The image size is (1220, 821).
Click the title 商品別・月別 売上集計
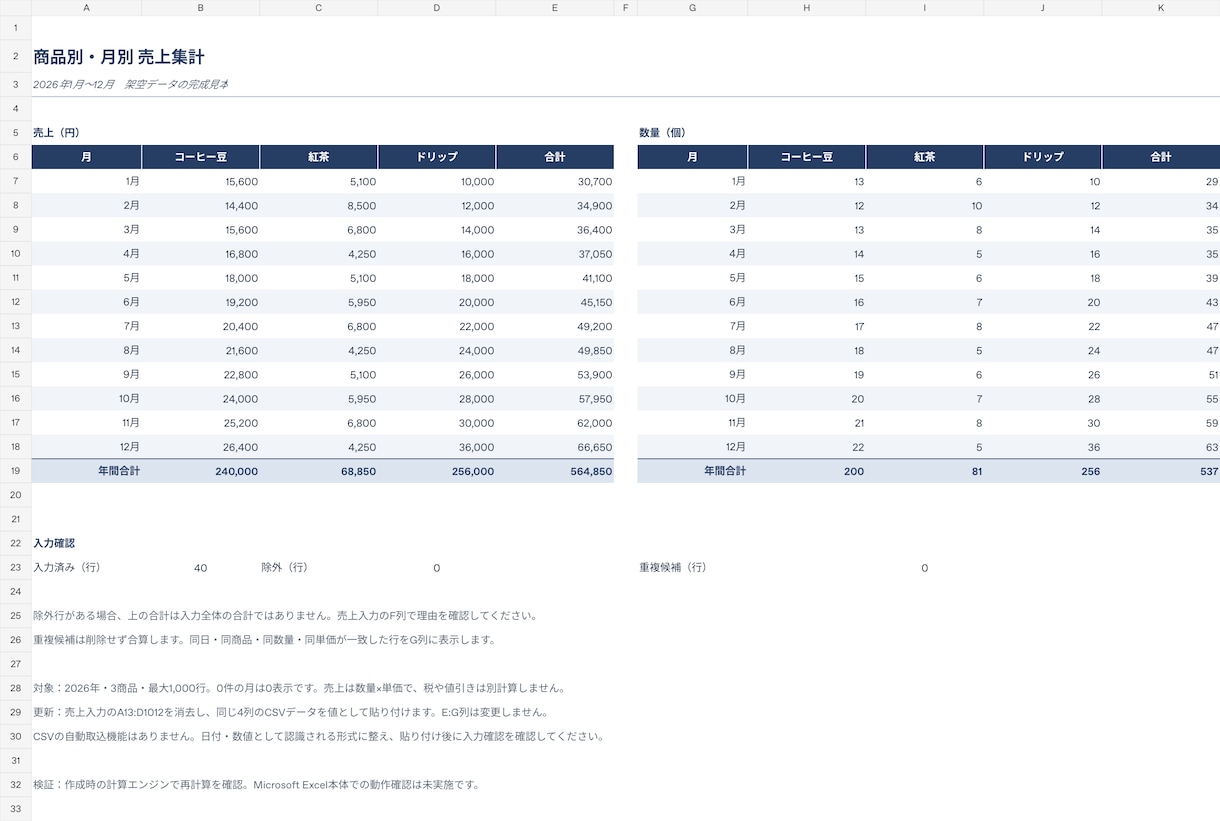[x=119, y=57]
